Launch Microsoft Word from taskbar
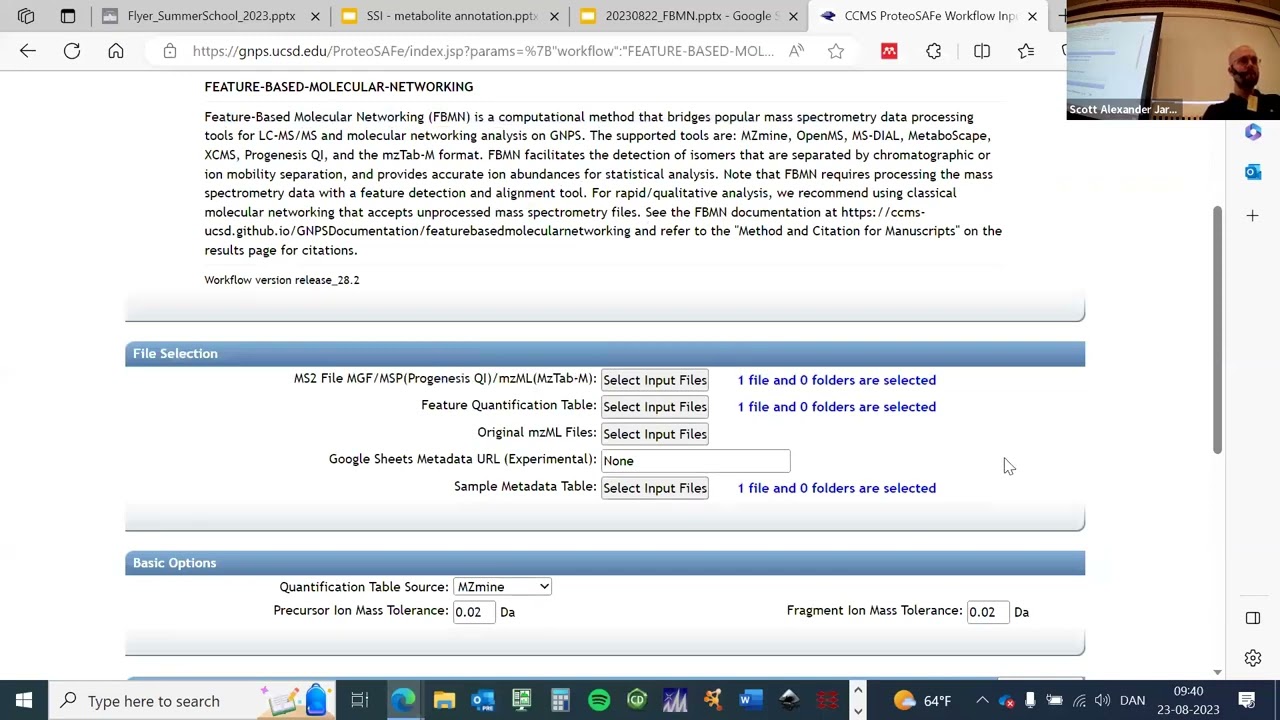The image size is (1280, 720). click(751, 700)
